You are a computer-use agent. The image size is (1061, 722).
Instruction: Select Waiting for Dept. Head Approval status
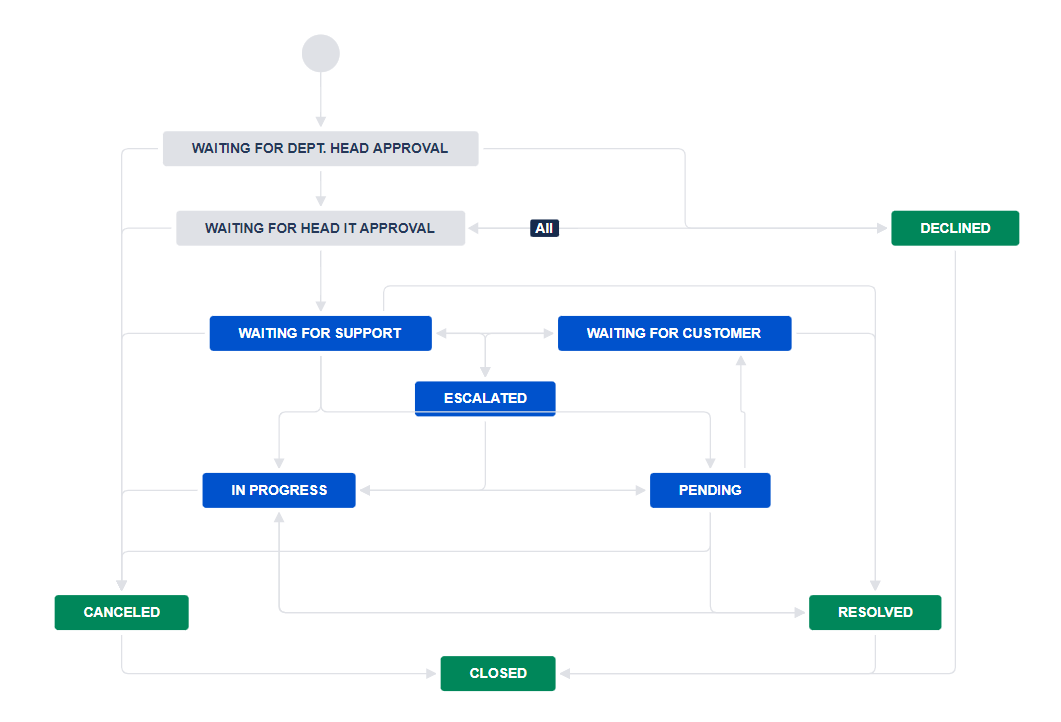point(321,148)
